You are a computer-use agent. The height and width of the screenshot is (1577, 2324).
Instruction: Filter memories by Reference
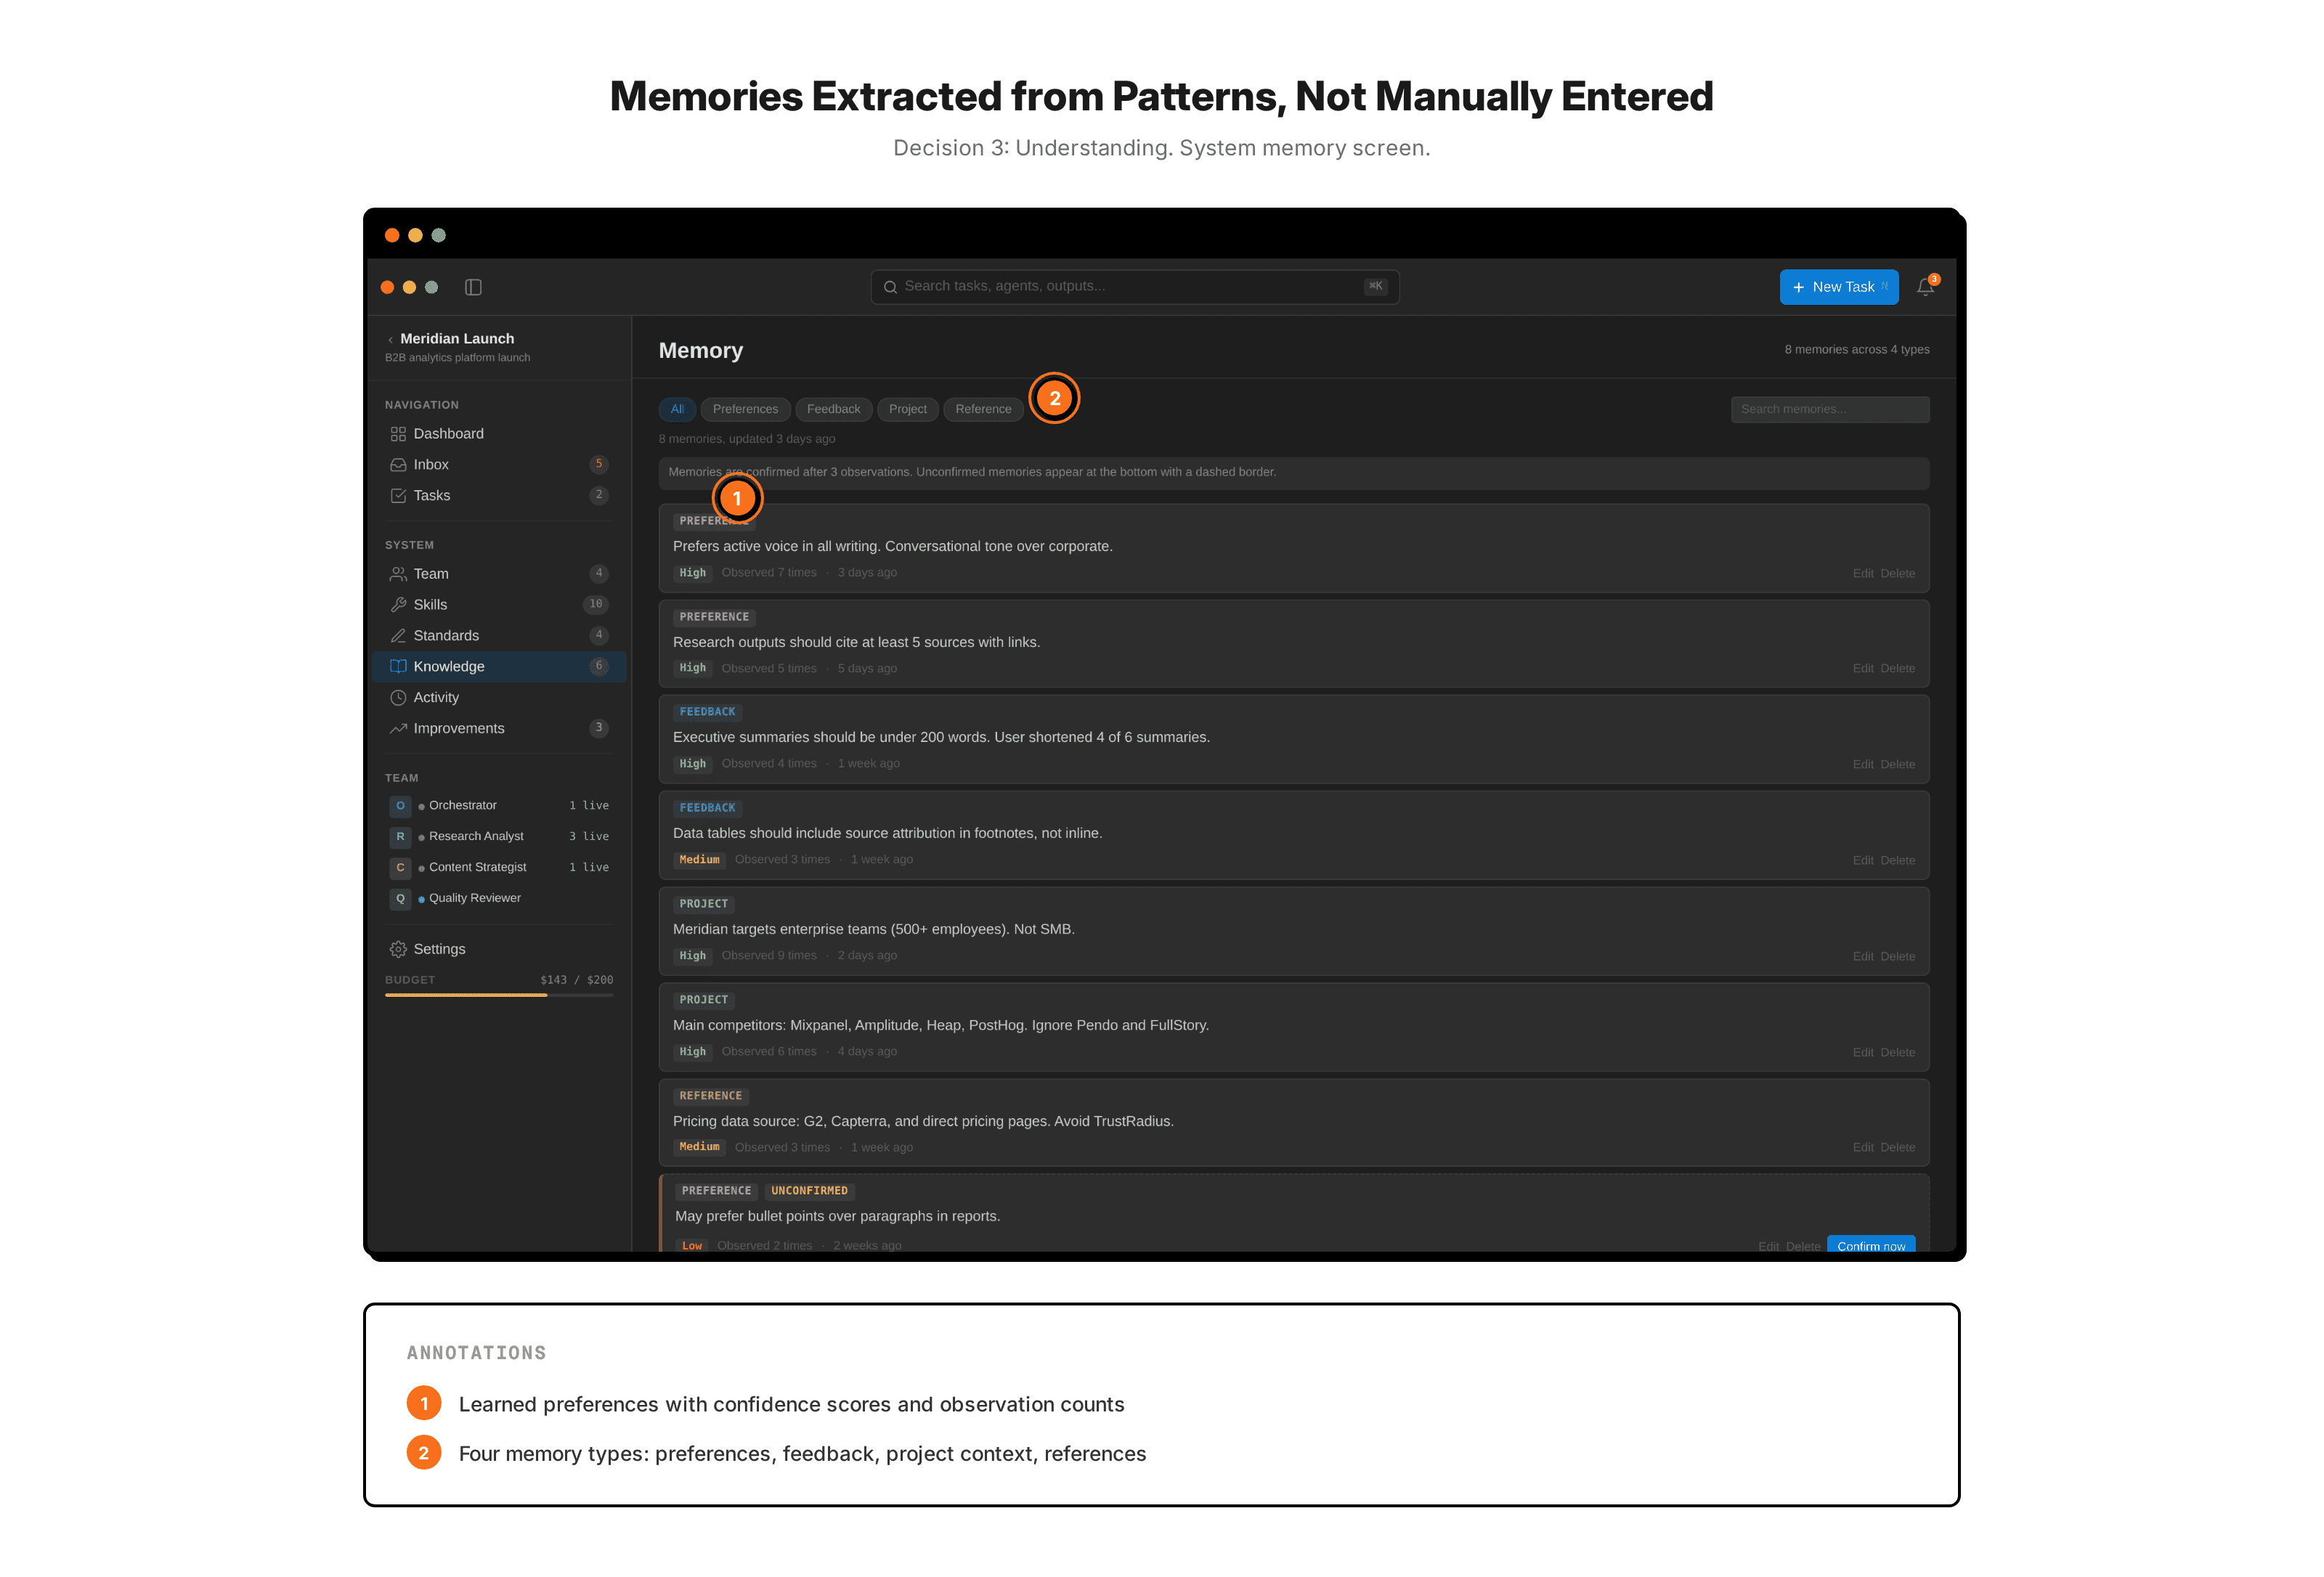click(983, 410)
